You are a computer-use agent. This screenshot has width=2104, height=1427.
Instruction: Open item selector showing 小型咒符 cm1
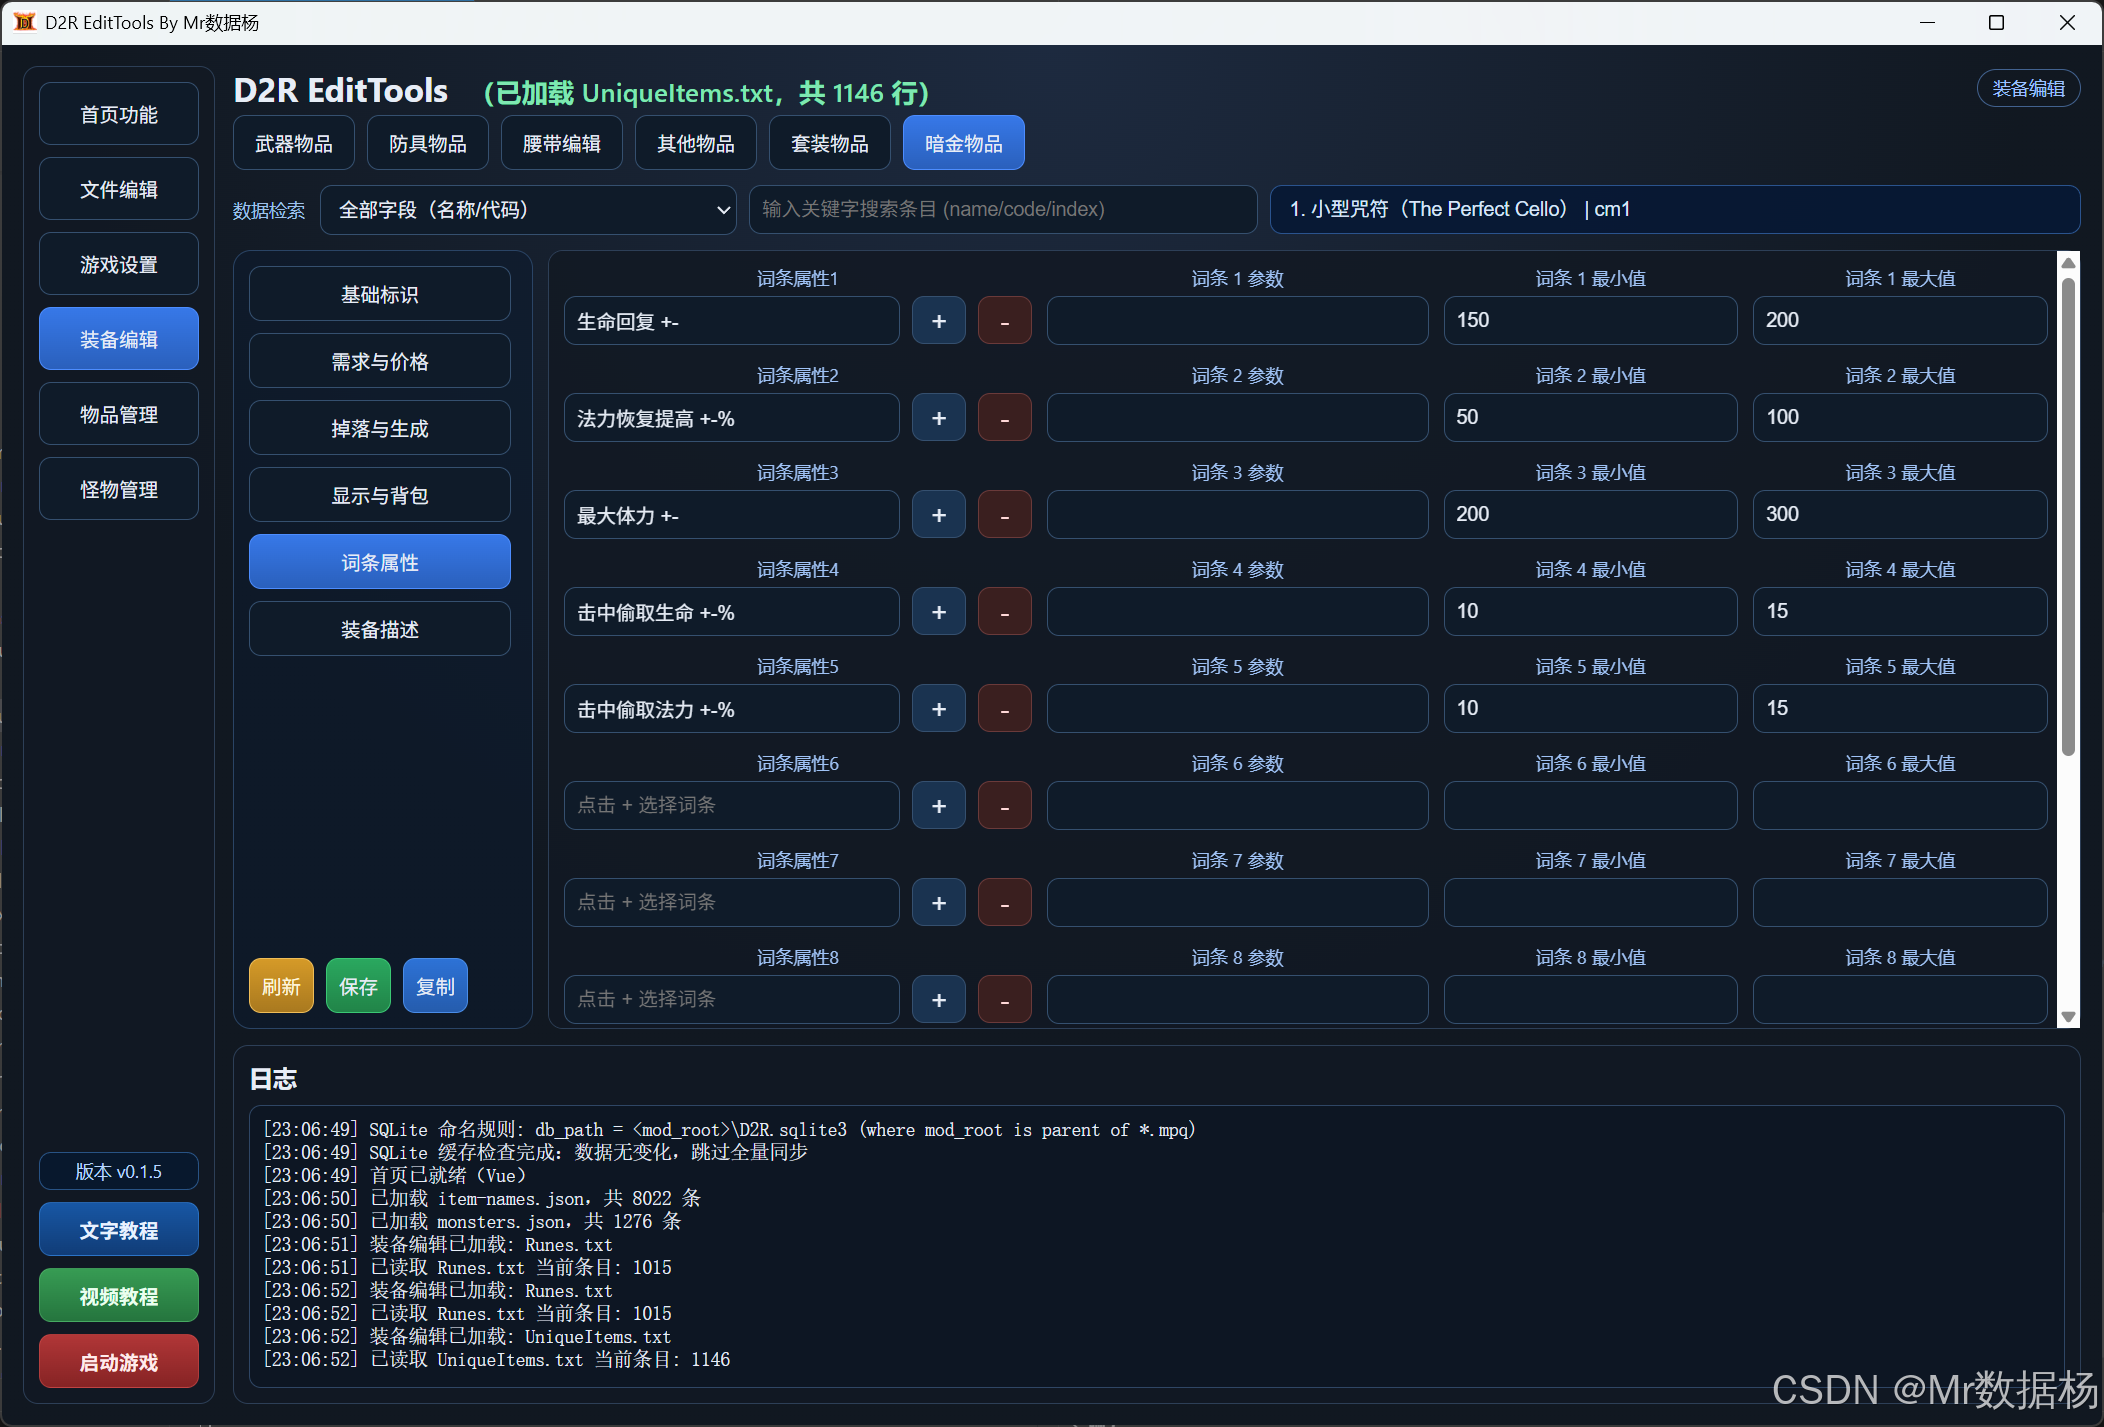(x=1674, y=210)
